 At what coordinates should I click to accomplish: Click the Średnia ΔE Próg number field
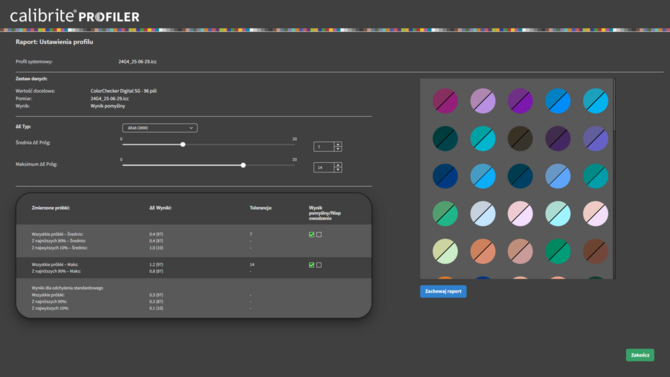pos(324,147)
